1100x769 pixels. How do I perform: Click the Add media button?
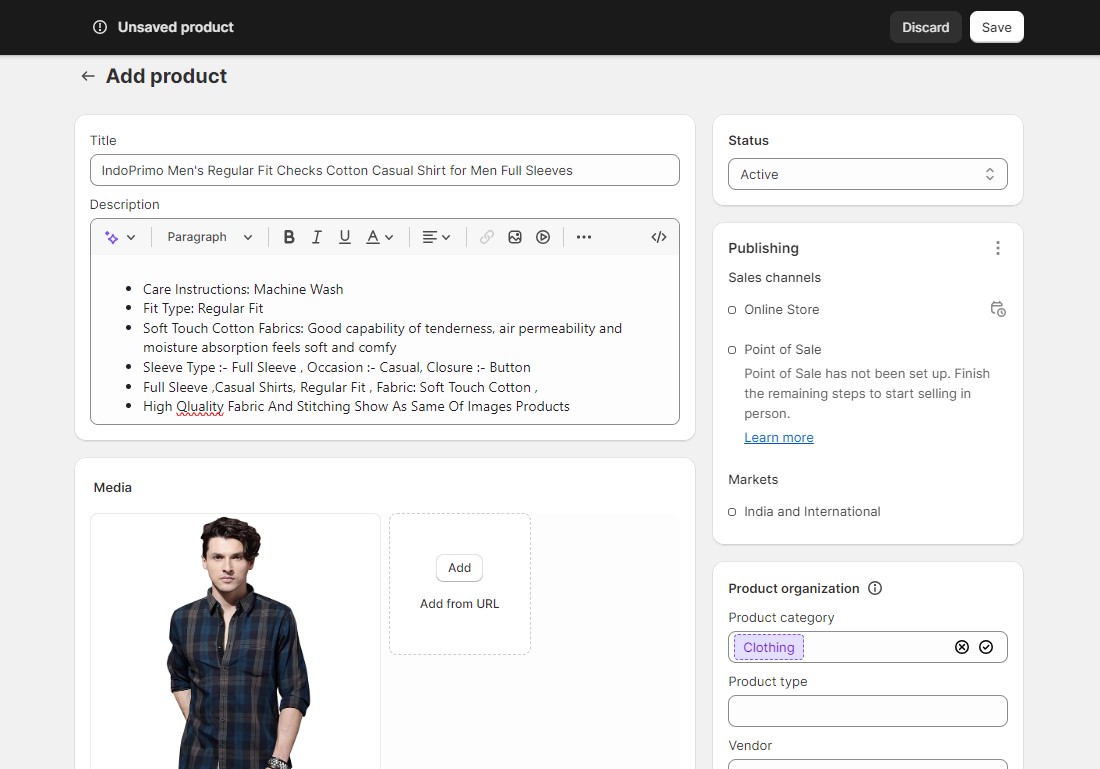click(460, 568)
